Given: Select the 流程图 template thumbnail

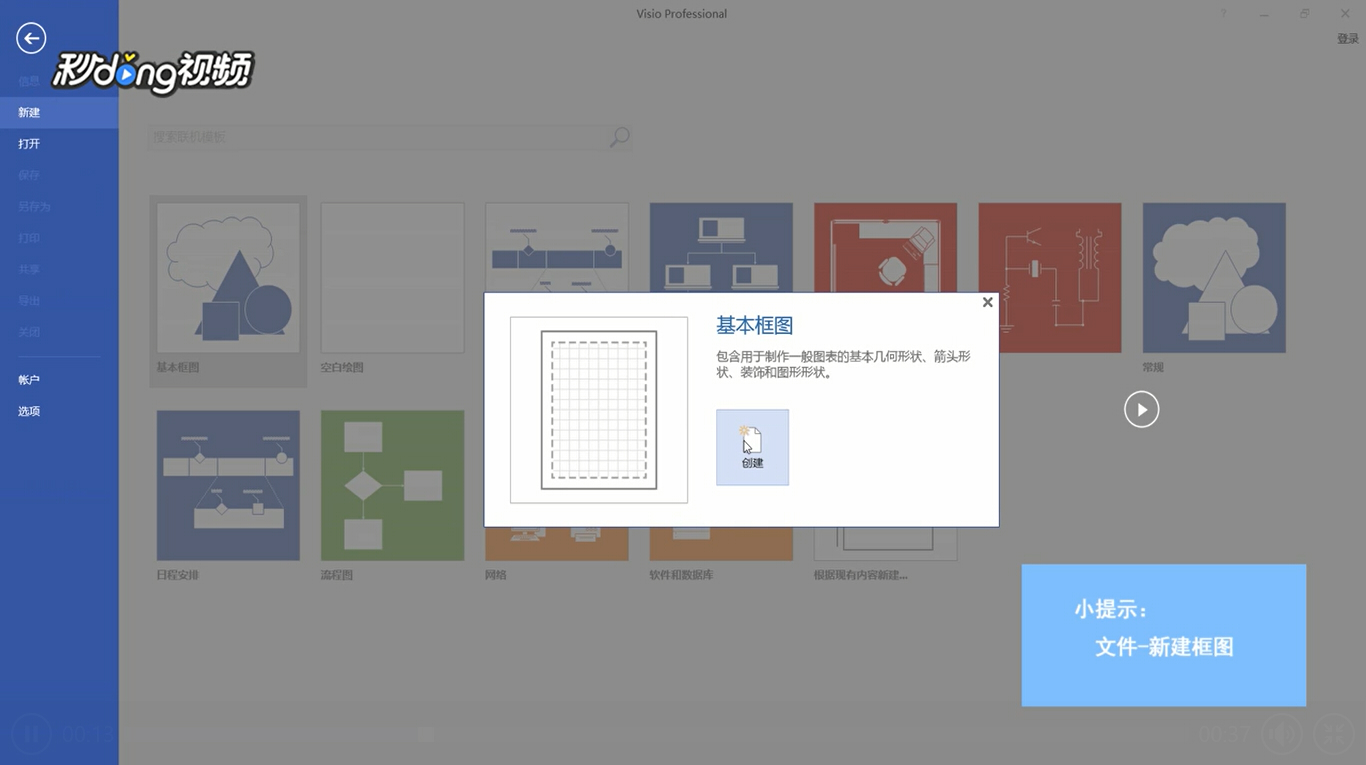Looking at the screenshot, I should (x=392, y=485).
